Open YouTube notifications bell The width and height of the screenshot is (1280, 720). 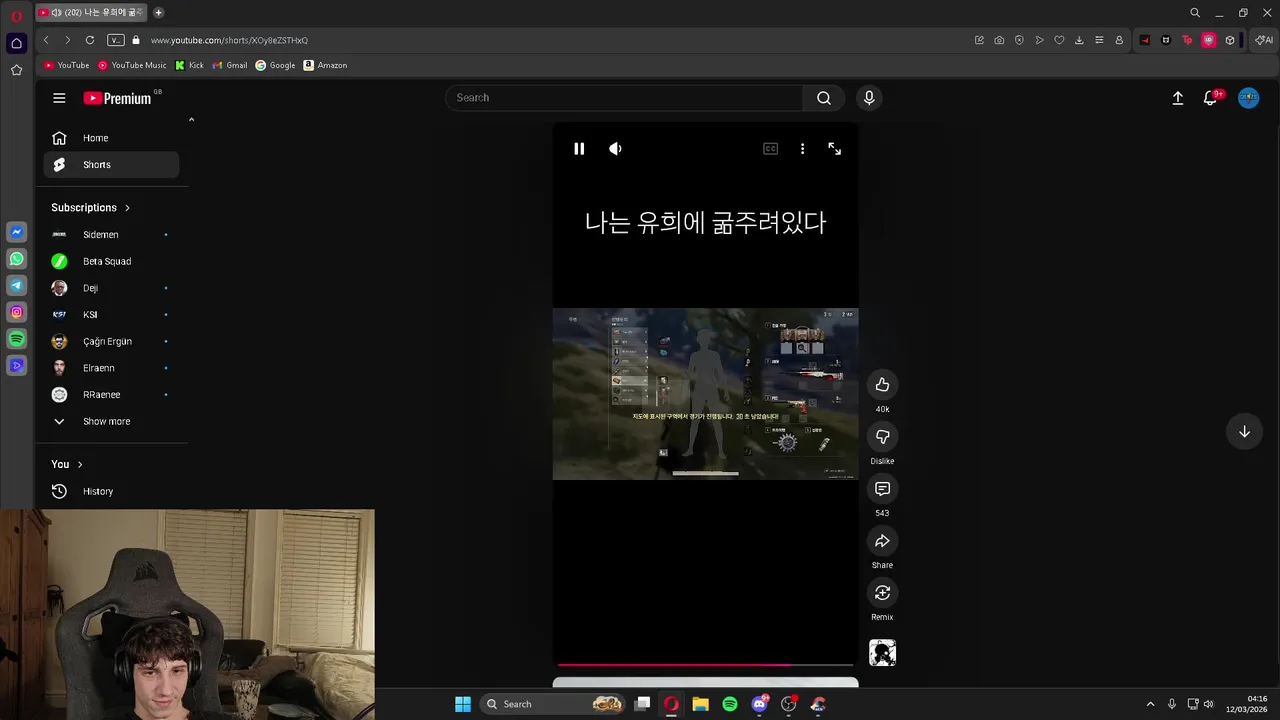(1211, 98)
